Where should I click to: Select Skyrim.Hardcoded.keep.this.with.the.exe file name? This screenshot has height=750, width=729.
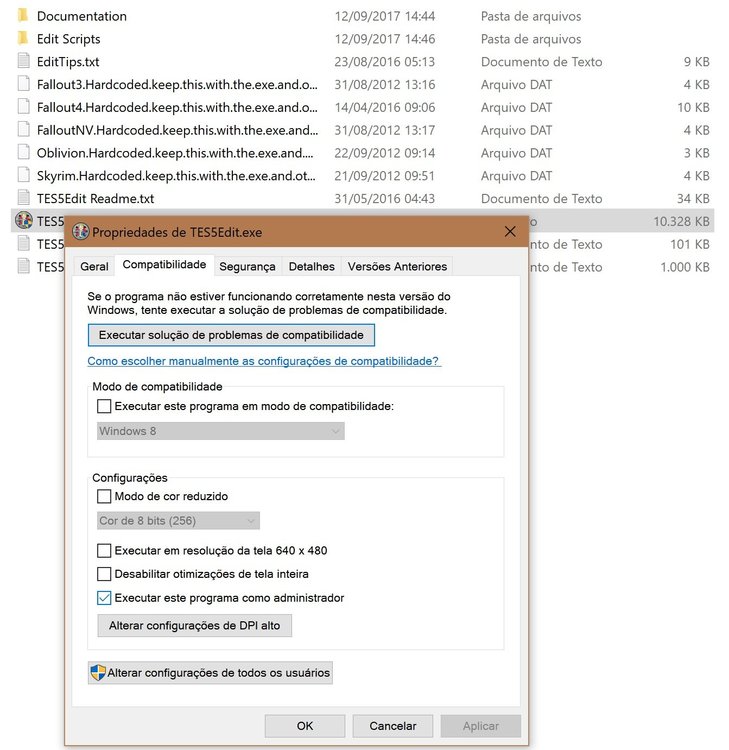176,176
